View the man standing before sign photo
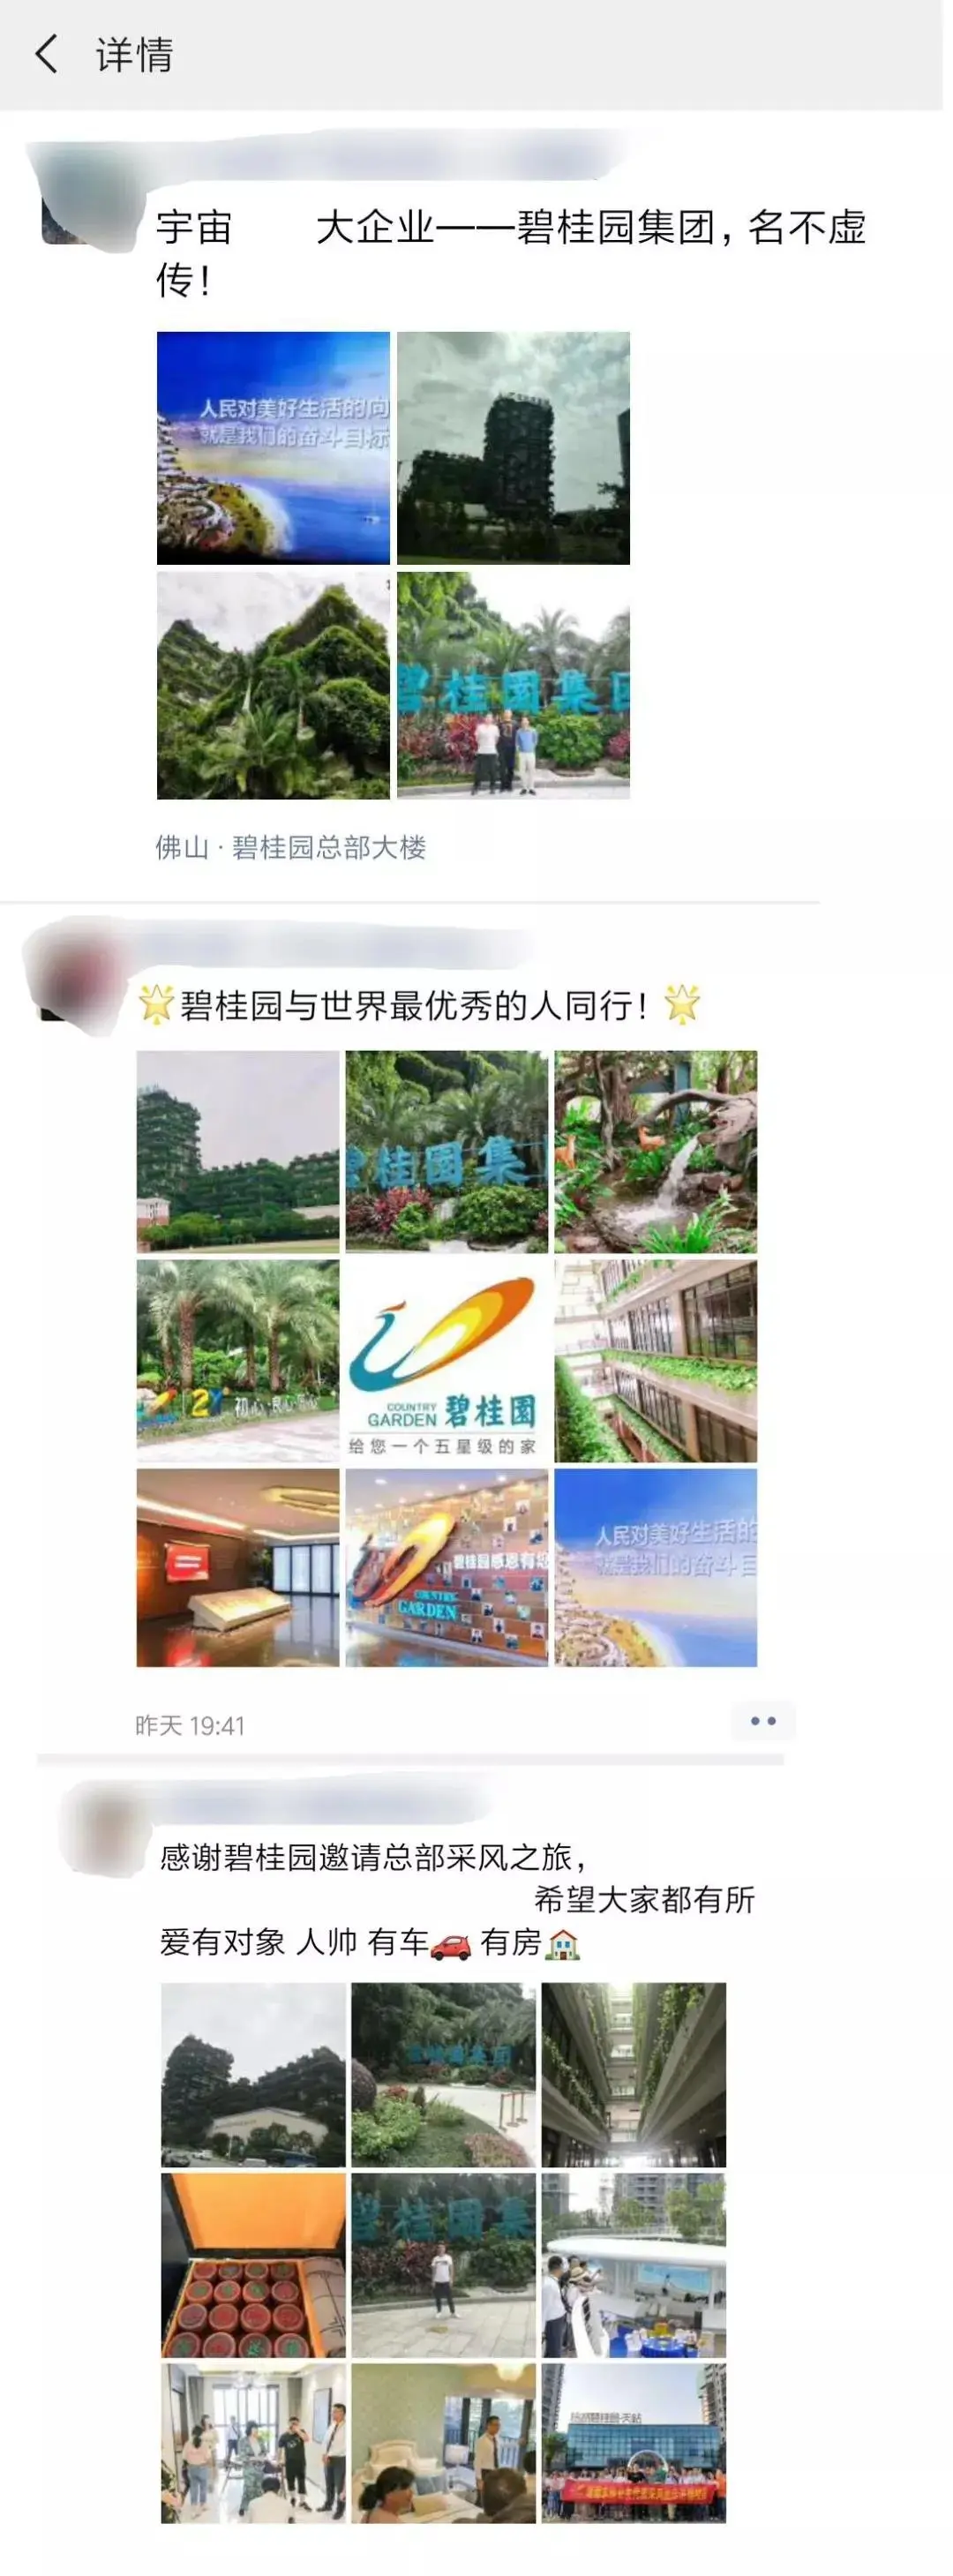This screenshot has height=2576, width=953. tap(443, 2265)
